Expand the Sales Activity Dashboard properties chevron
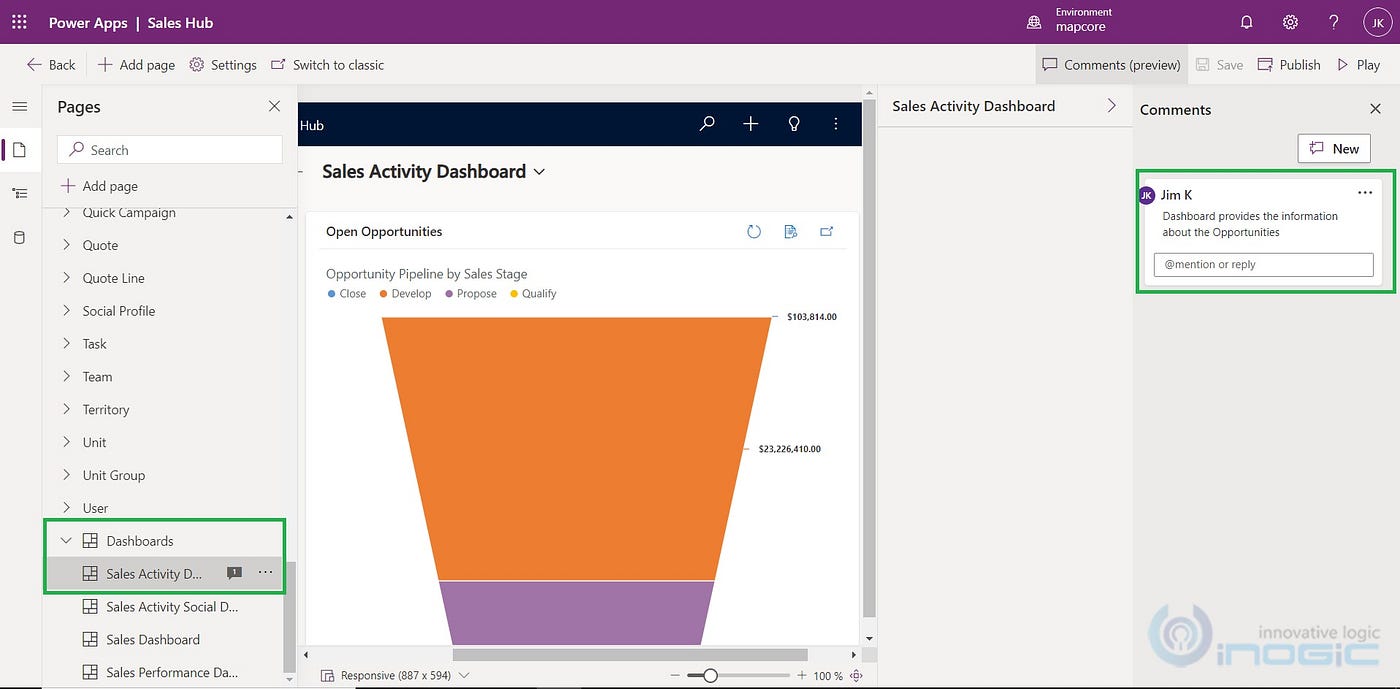The height and width of the screenshot is (689, 1400). [x=1112, y=105]
